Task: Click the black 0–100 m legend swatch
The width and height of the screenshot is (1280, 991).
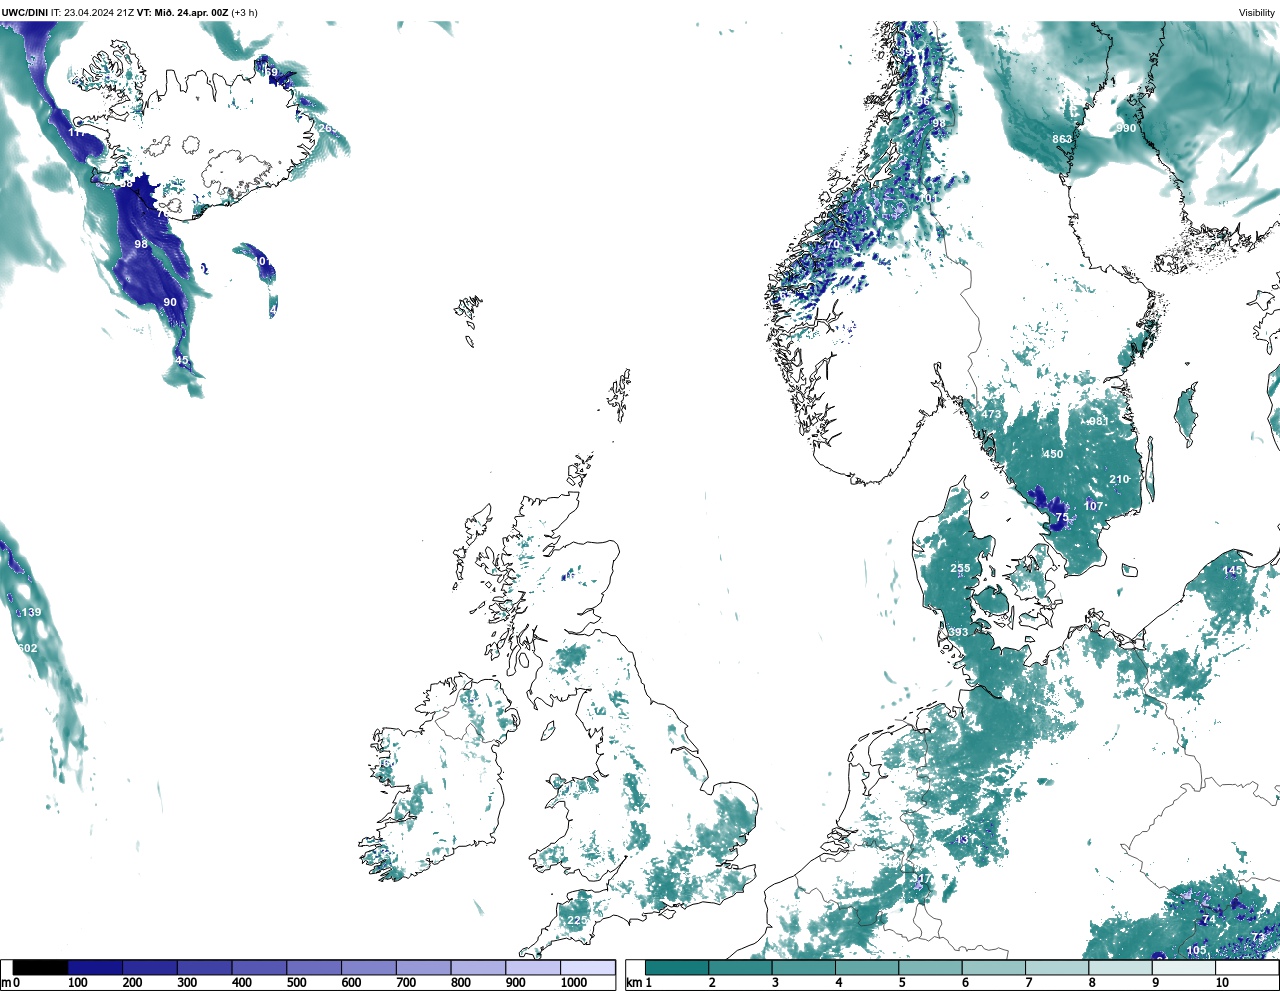Action: (x=41, y=967)
